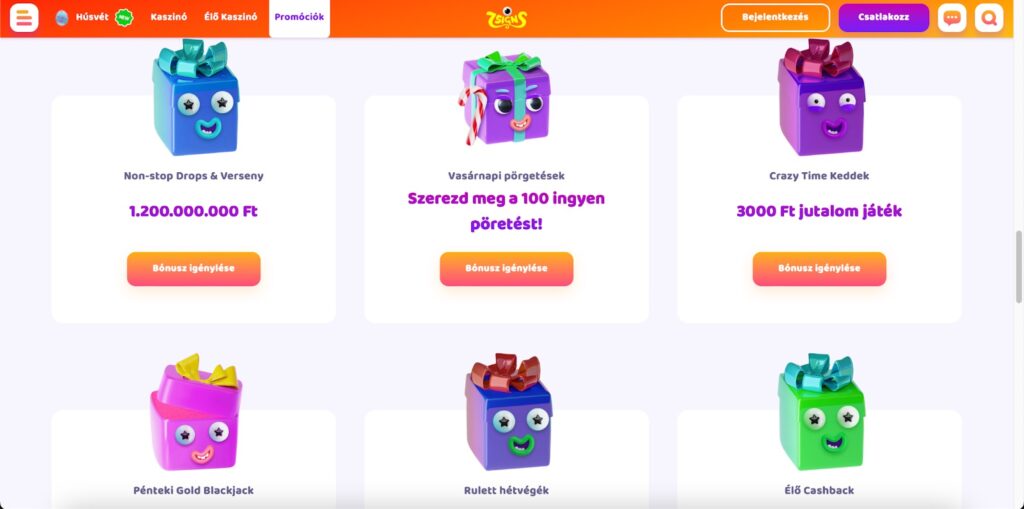
Task: Click the Húsvét egg icon
Action: coord(62,18)
